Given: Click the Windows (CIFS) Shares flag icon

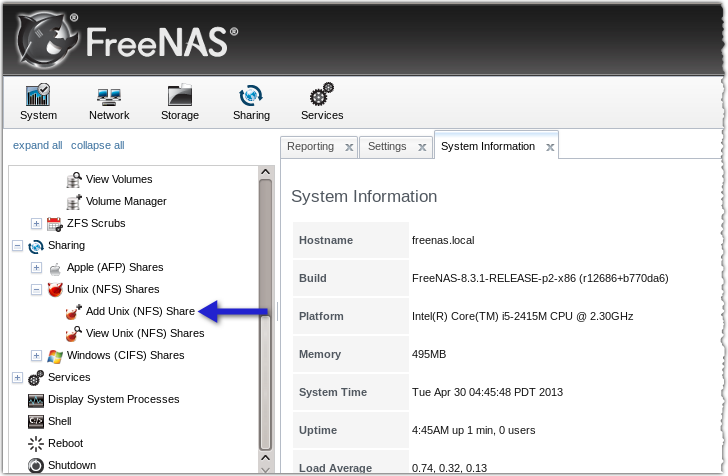Looking at the screenshot, I should (x=55, y=356).
